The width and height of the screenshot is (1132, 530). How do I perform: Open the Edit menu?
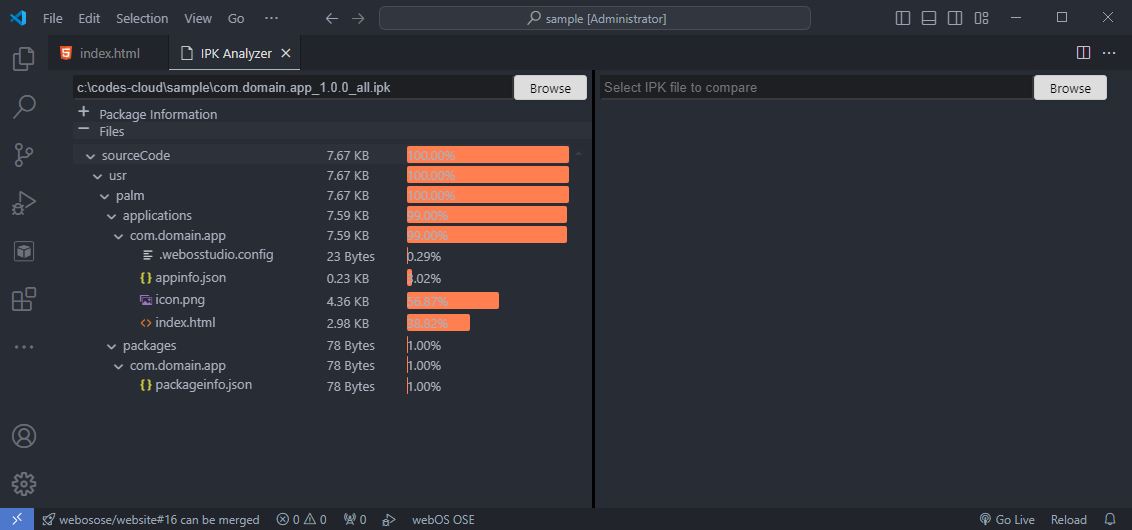(x=89, y=18)
